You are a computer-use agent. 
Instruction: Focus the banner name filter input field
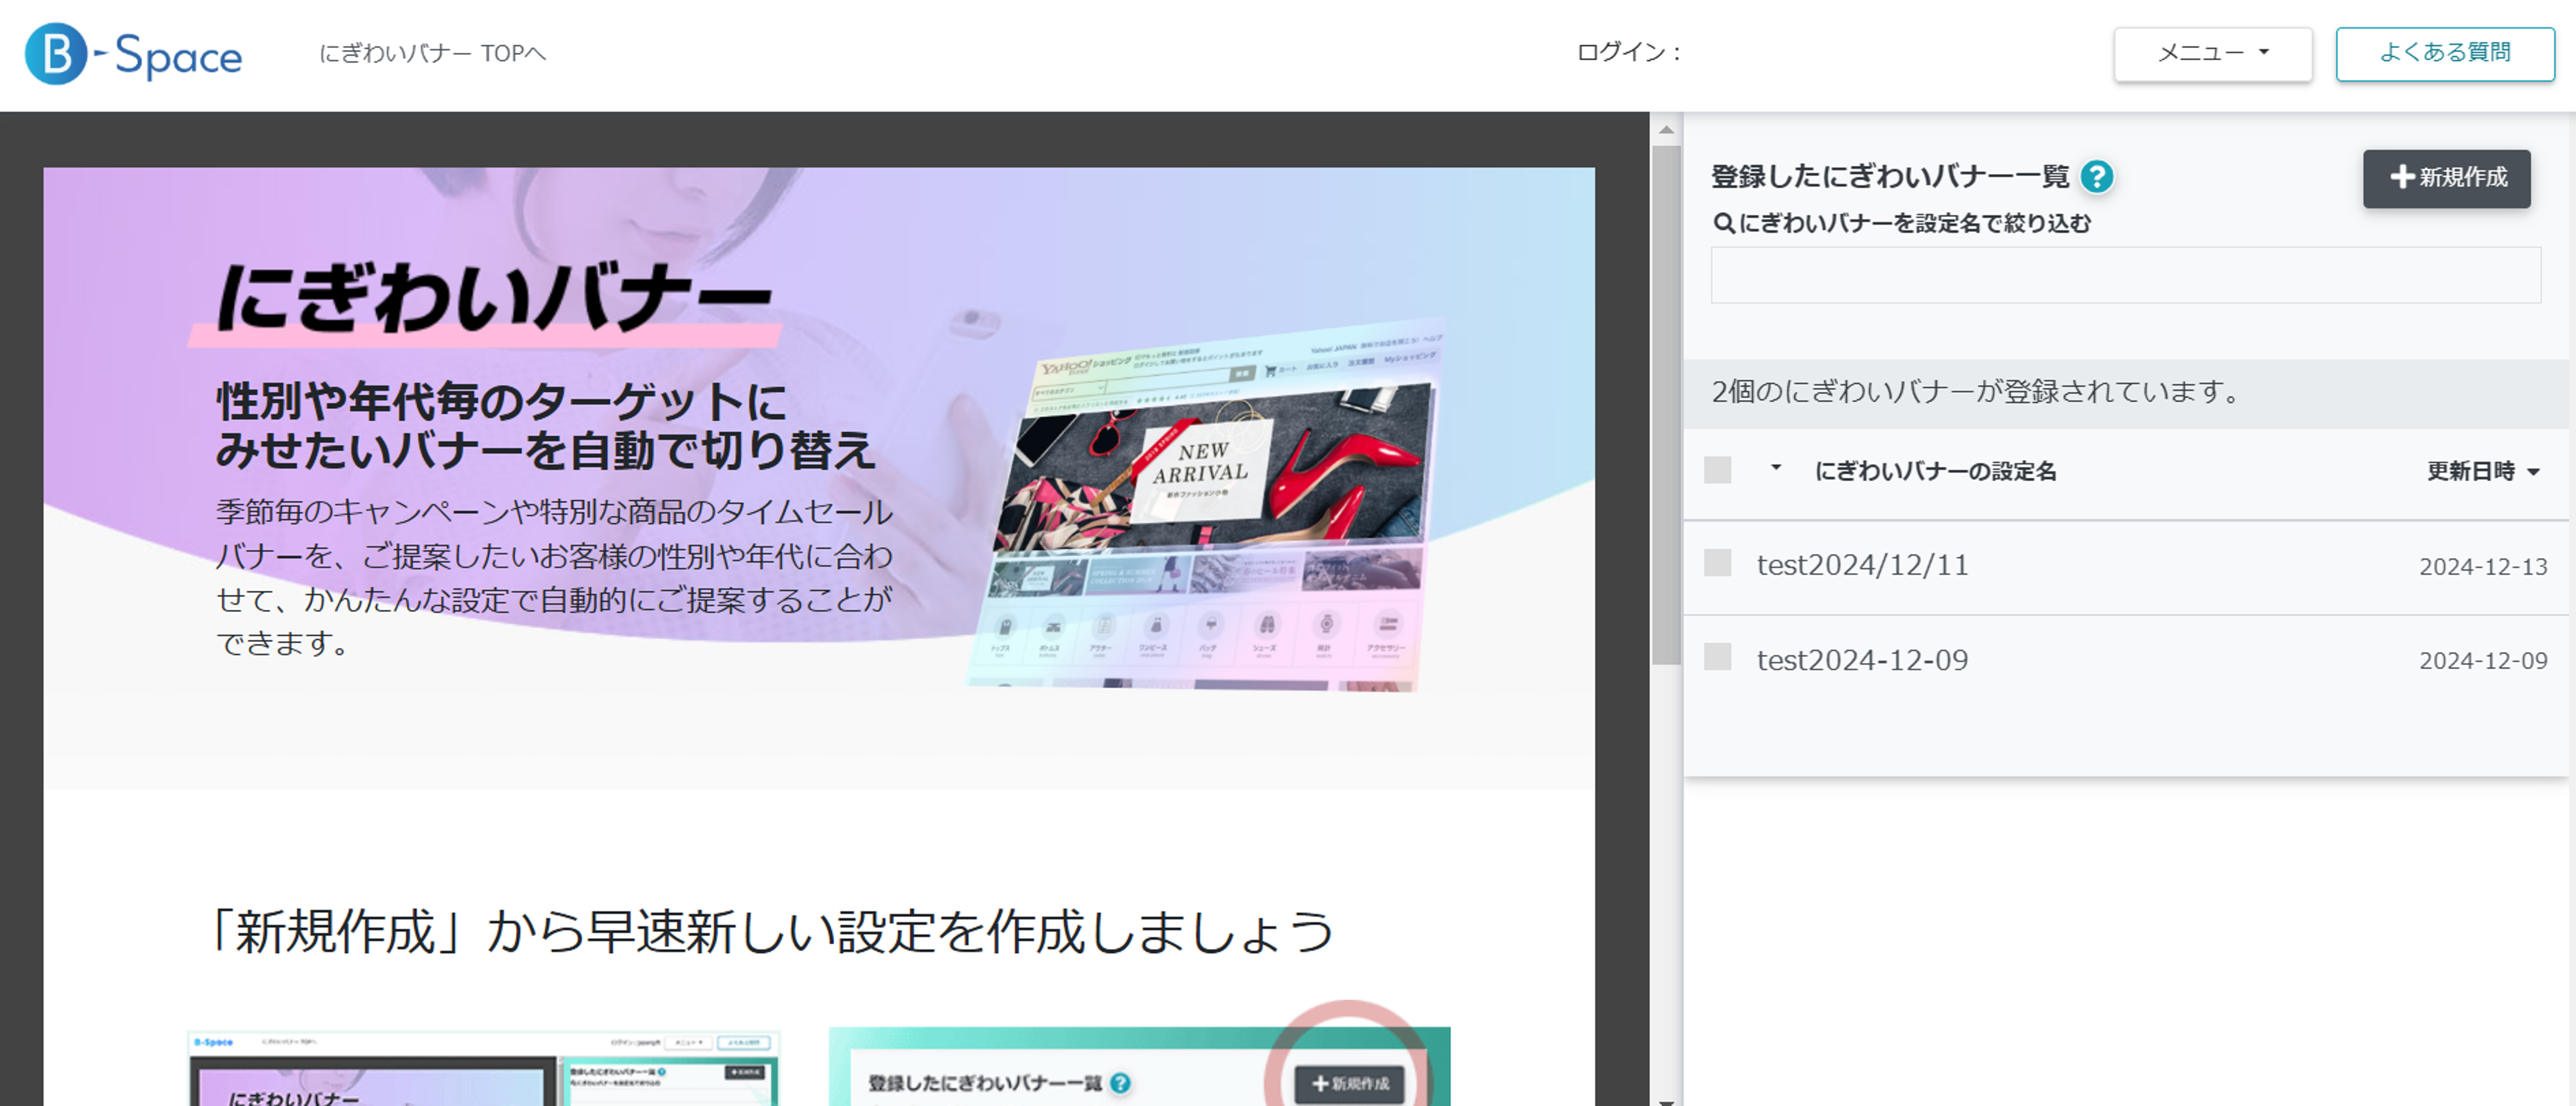tap(2125, 276)
